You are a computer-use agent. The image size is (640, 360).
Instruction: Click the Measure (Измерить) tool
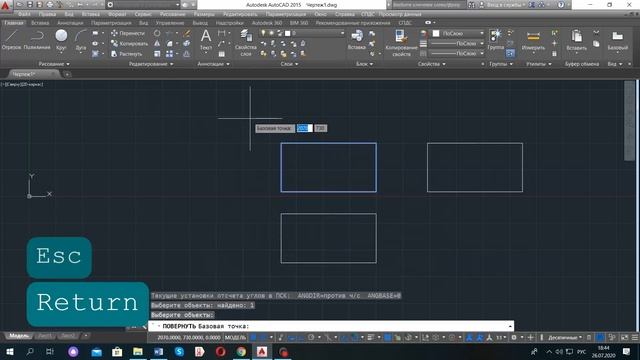[533, 40]
